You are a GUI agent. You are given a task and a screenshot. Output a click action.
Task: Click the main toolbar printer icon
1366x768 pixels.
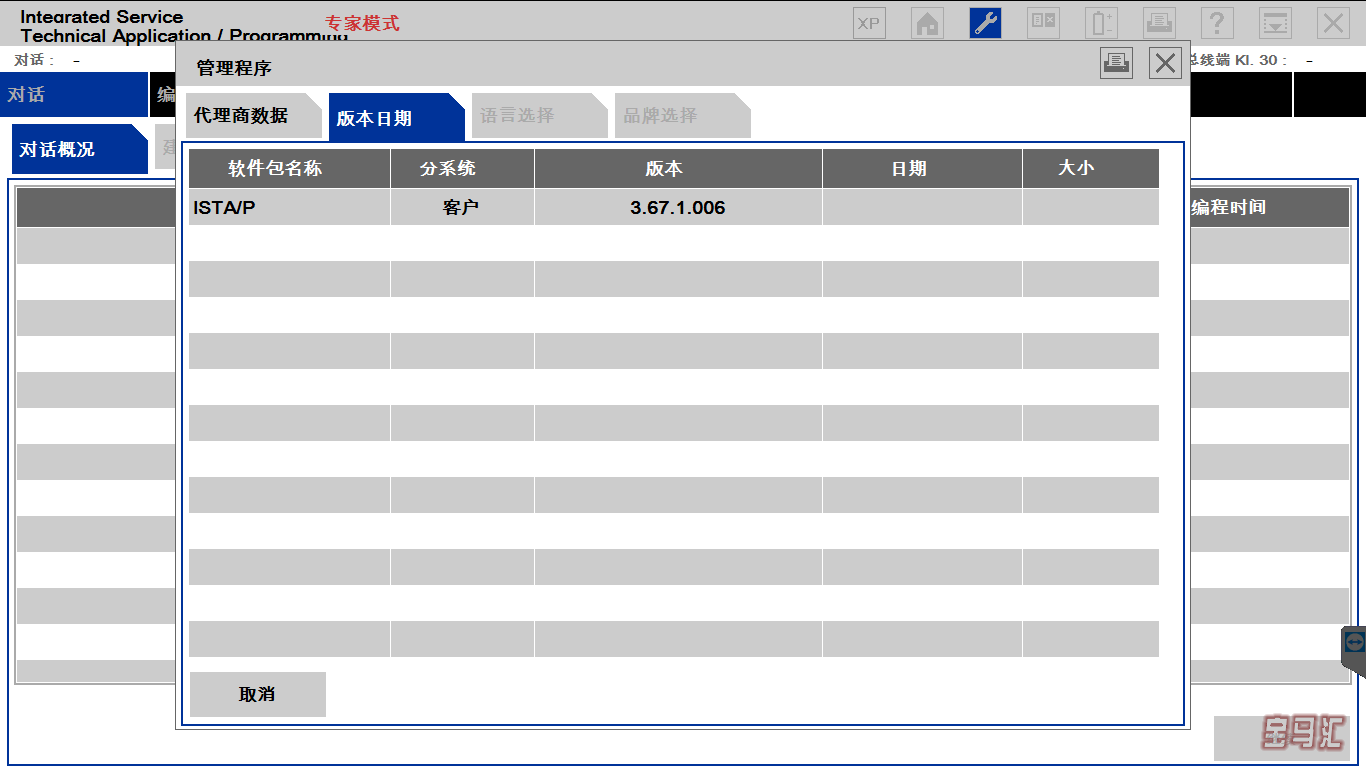point(1159,23)
